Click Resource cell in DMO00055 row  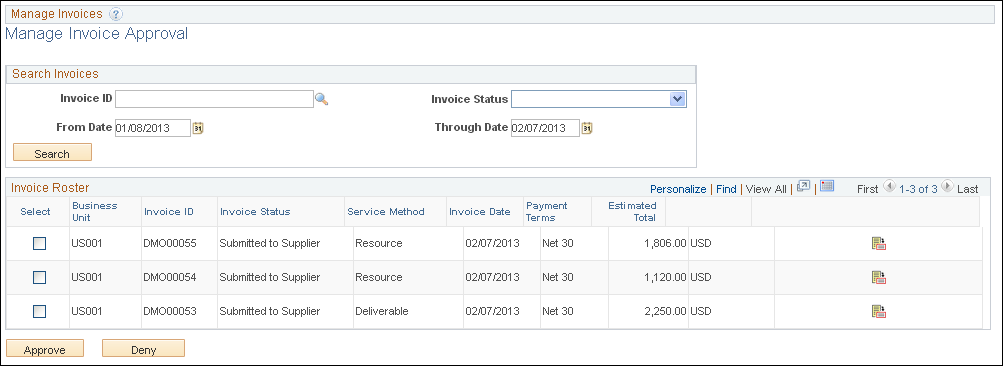(379, 243)
